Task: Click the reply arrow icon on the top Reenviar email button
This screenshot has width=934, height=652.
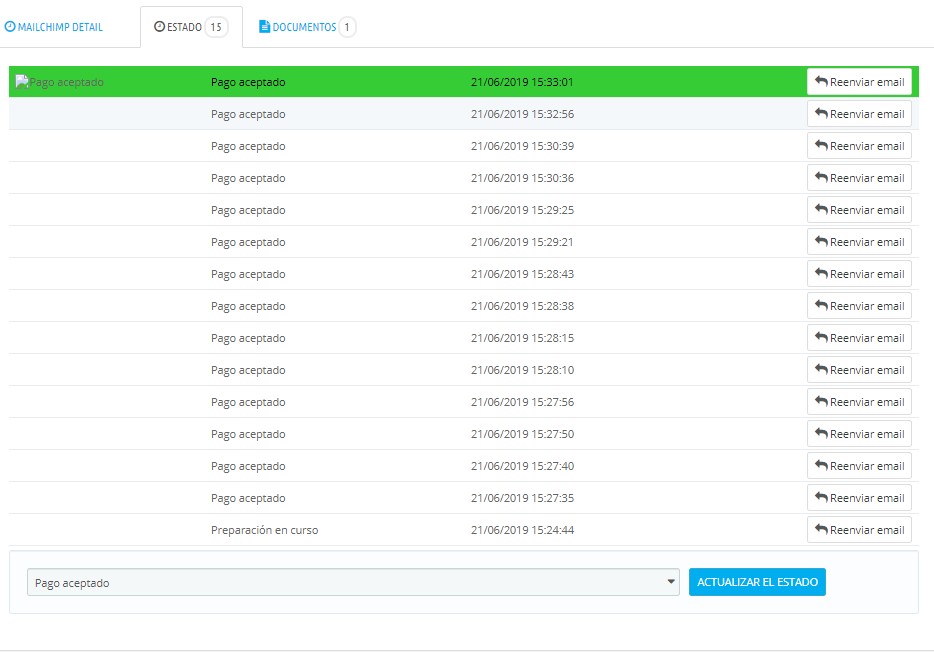Action: (x=824, y=81)
